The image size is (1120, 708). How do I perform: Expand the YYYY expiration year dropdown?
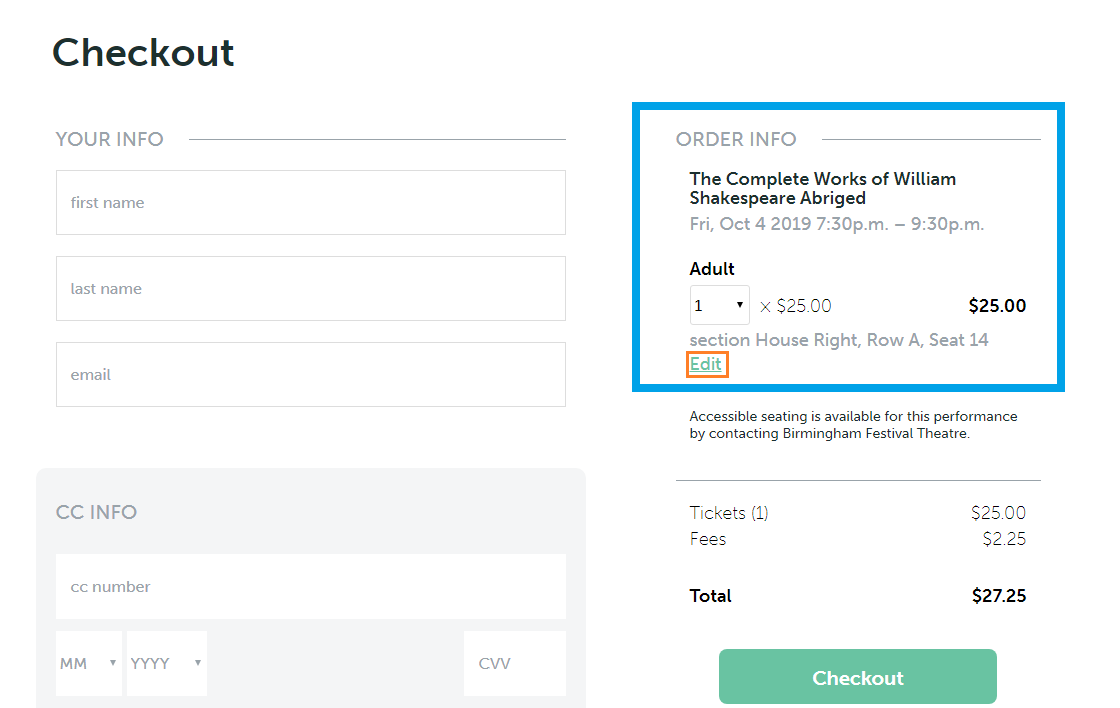coord(166,663)
